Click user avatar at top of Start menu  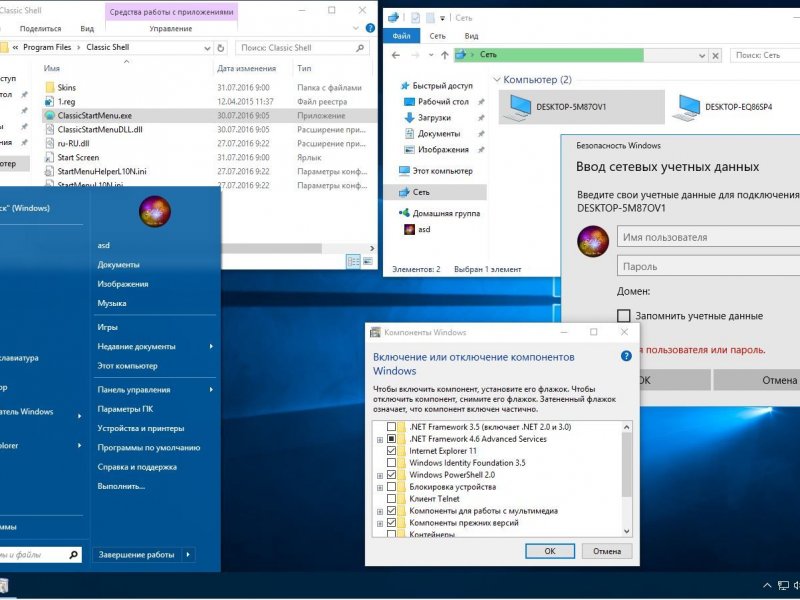[x=155, y=211]
